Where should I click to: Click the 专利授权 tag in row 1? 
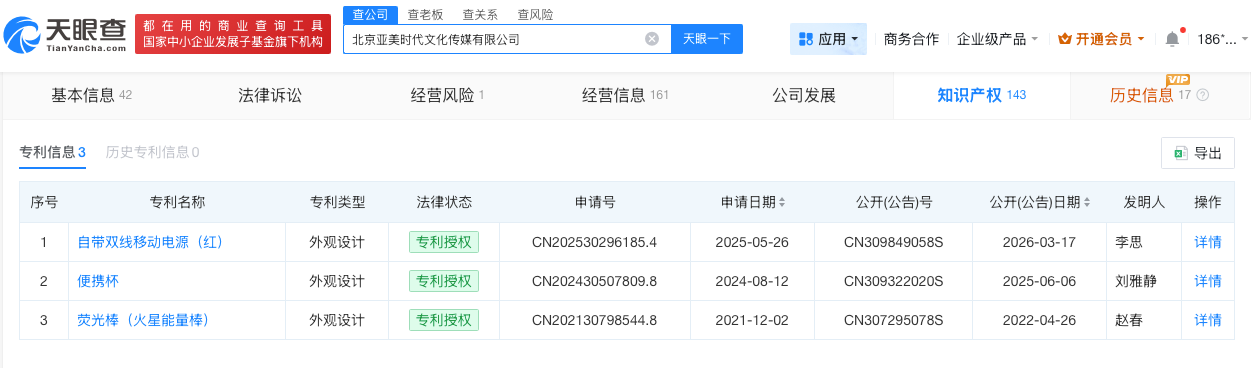pyautogui.click(x=444, y=242)
